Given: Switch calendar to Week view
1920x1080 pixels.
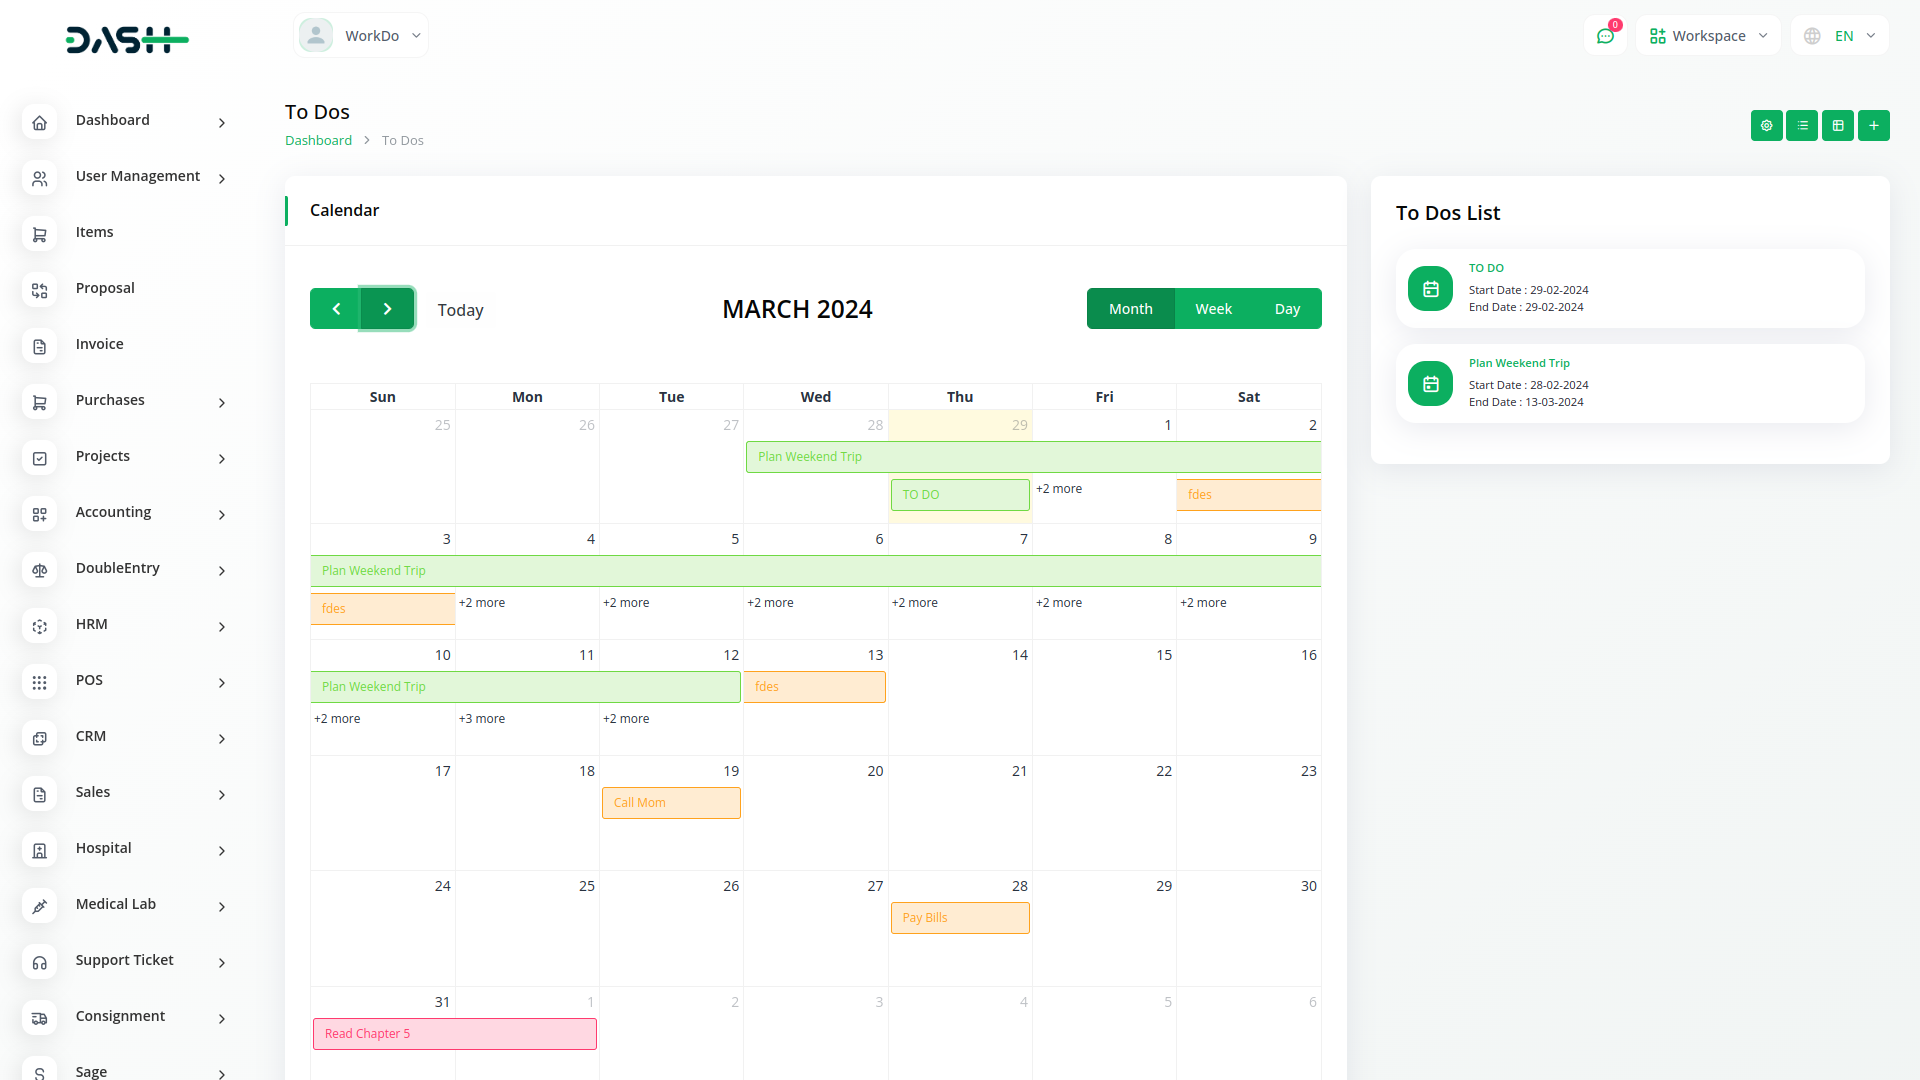Looking at the screenshot, I should [1213, 309].
